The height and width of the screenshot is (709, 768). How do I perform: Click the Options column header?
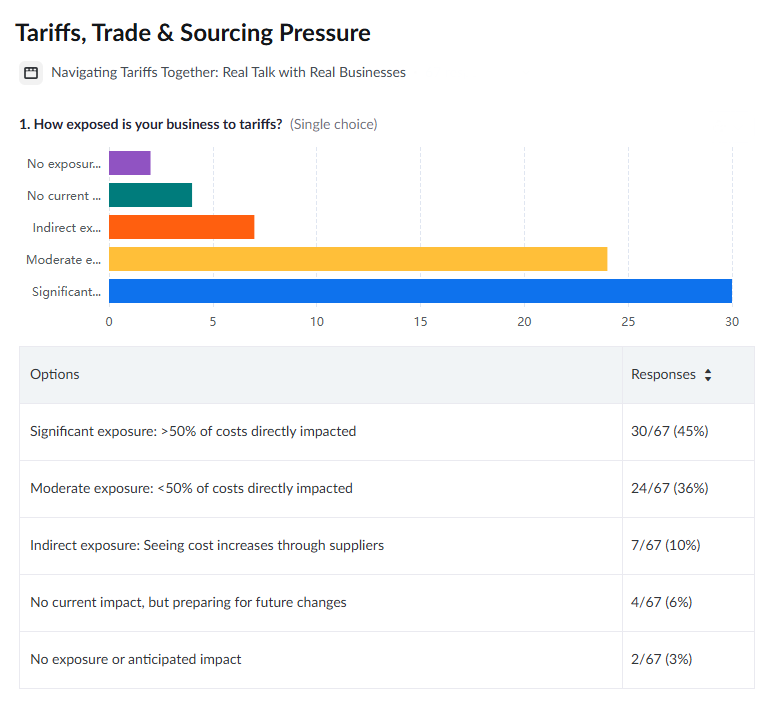[55, 374]
